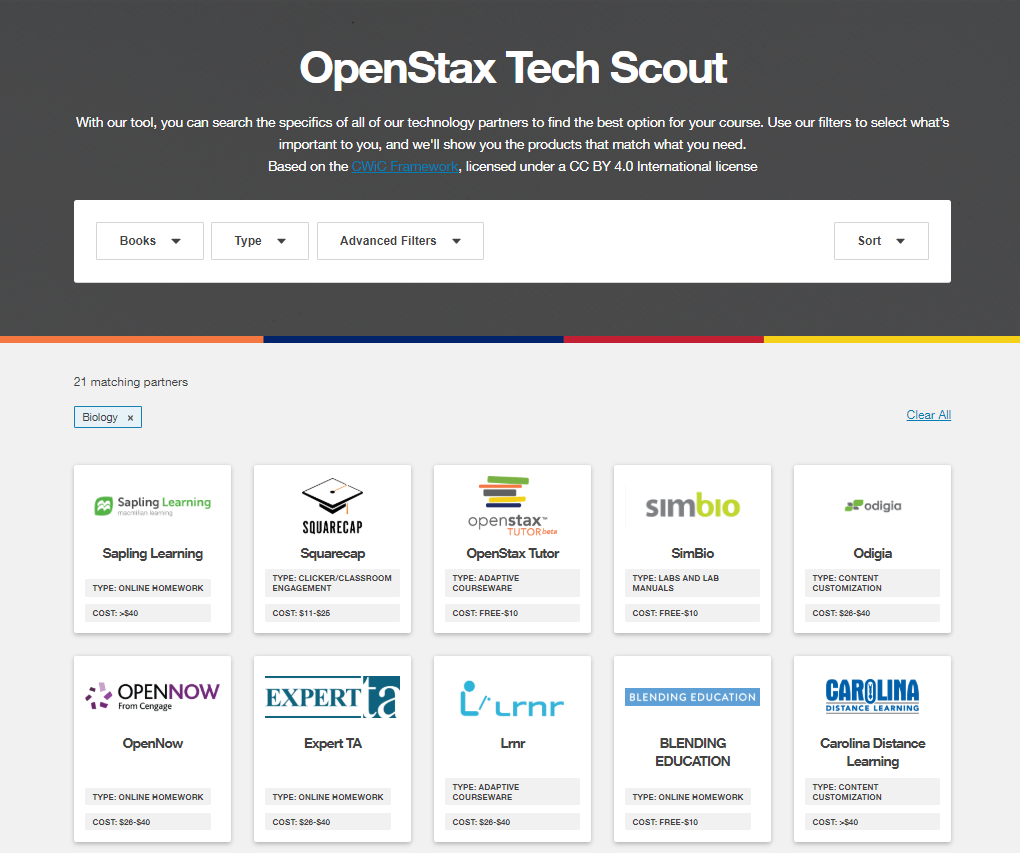Screen dimensions: 1020x853
Task: Click the Blending Education banner logo
Action: point(692,697)
